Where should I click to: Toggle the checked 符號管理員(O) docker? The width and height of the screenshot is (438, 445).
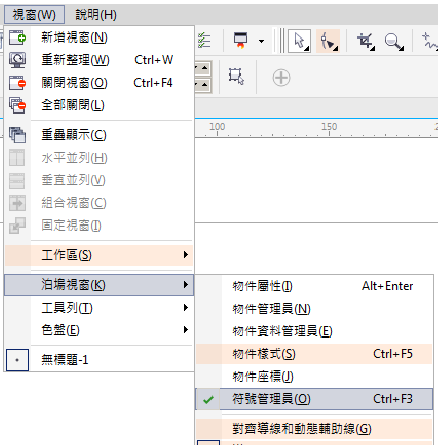[x=314, y=399]
